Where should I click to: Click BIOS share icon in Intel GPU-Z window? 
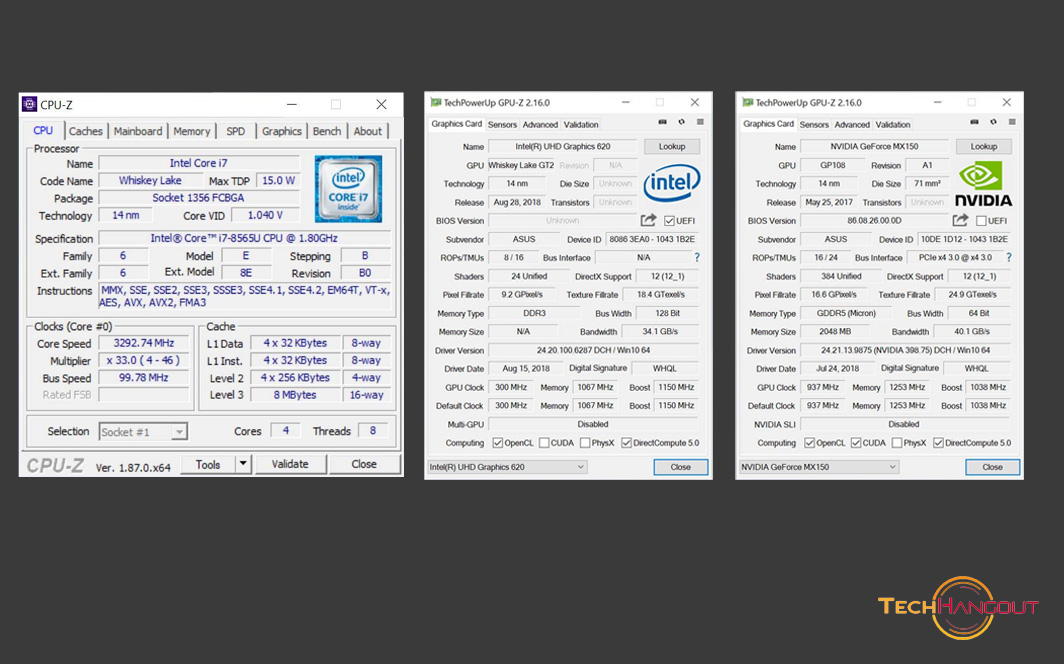point(648,220)
